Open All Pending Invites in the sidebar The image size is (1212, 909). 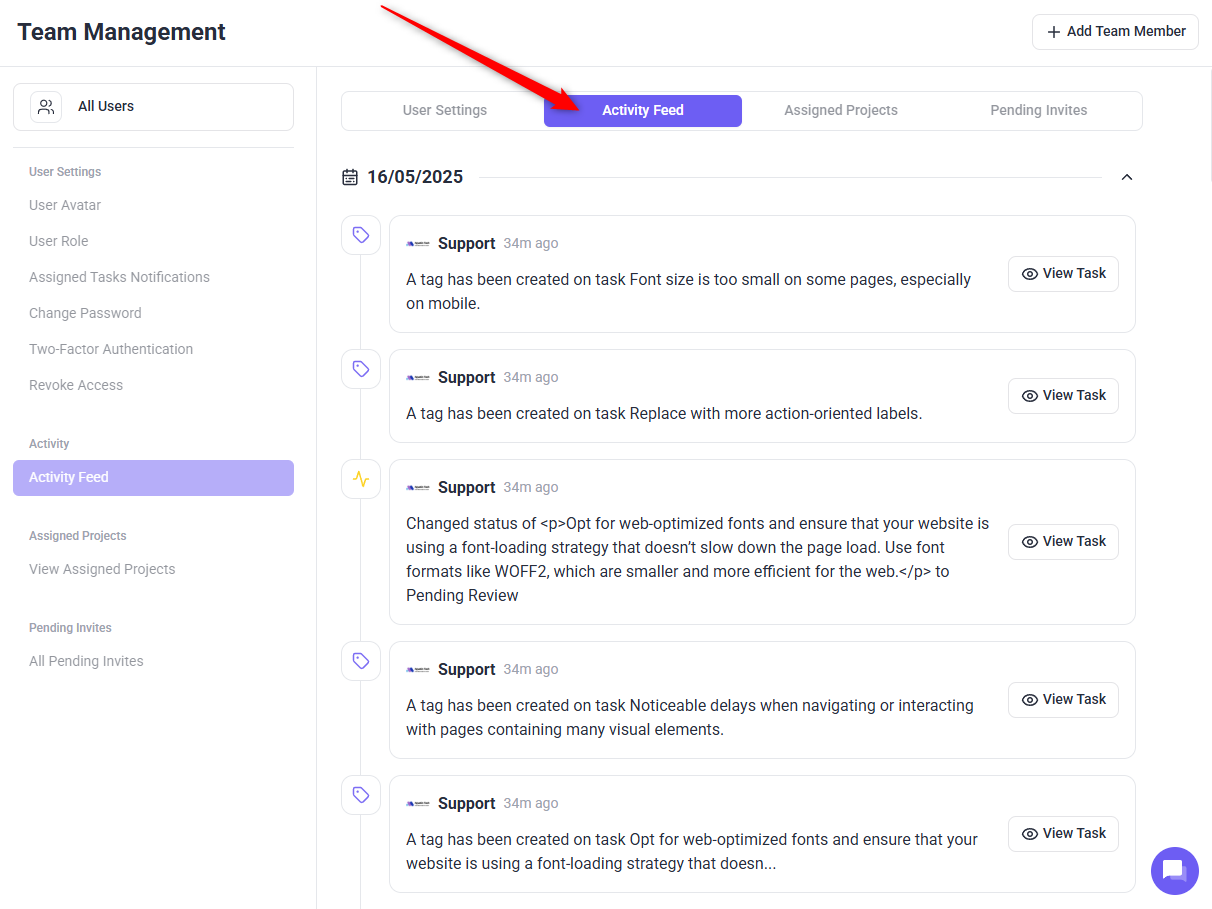pos(86,661)
